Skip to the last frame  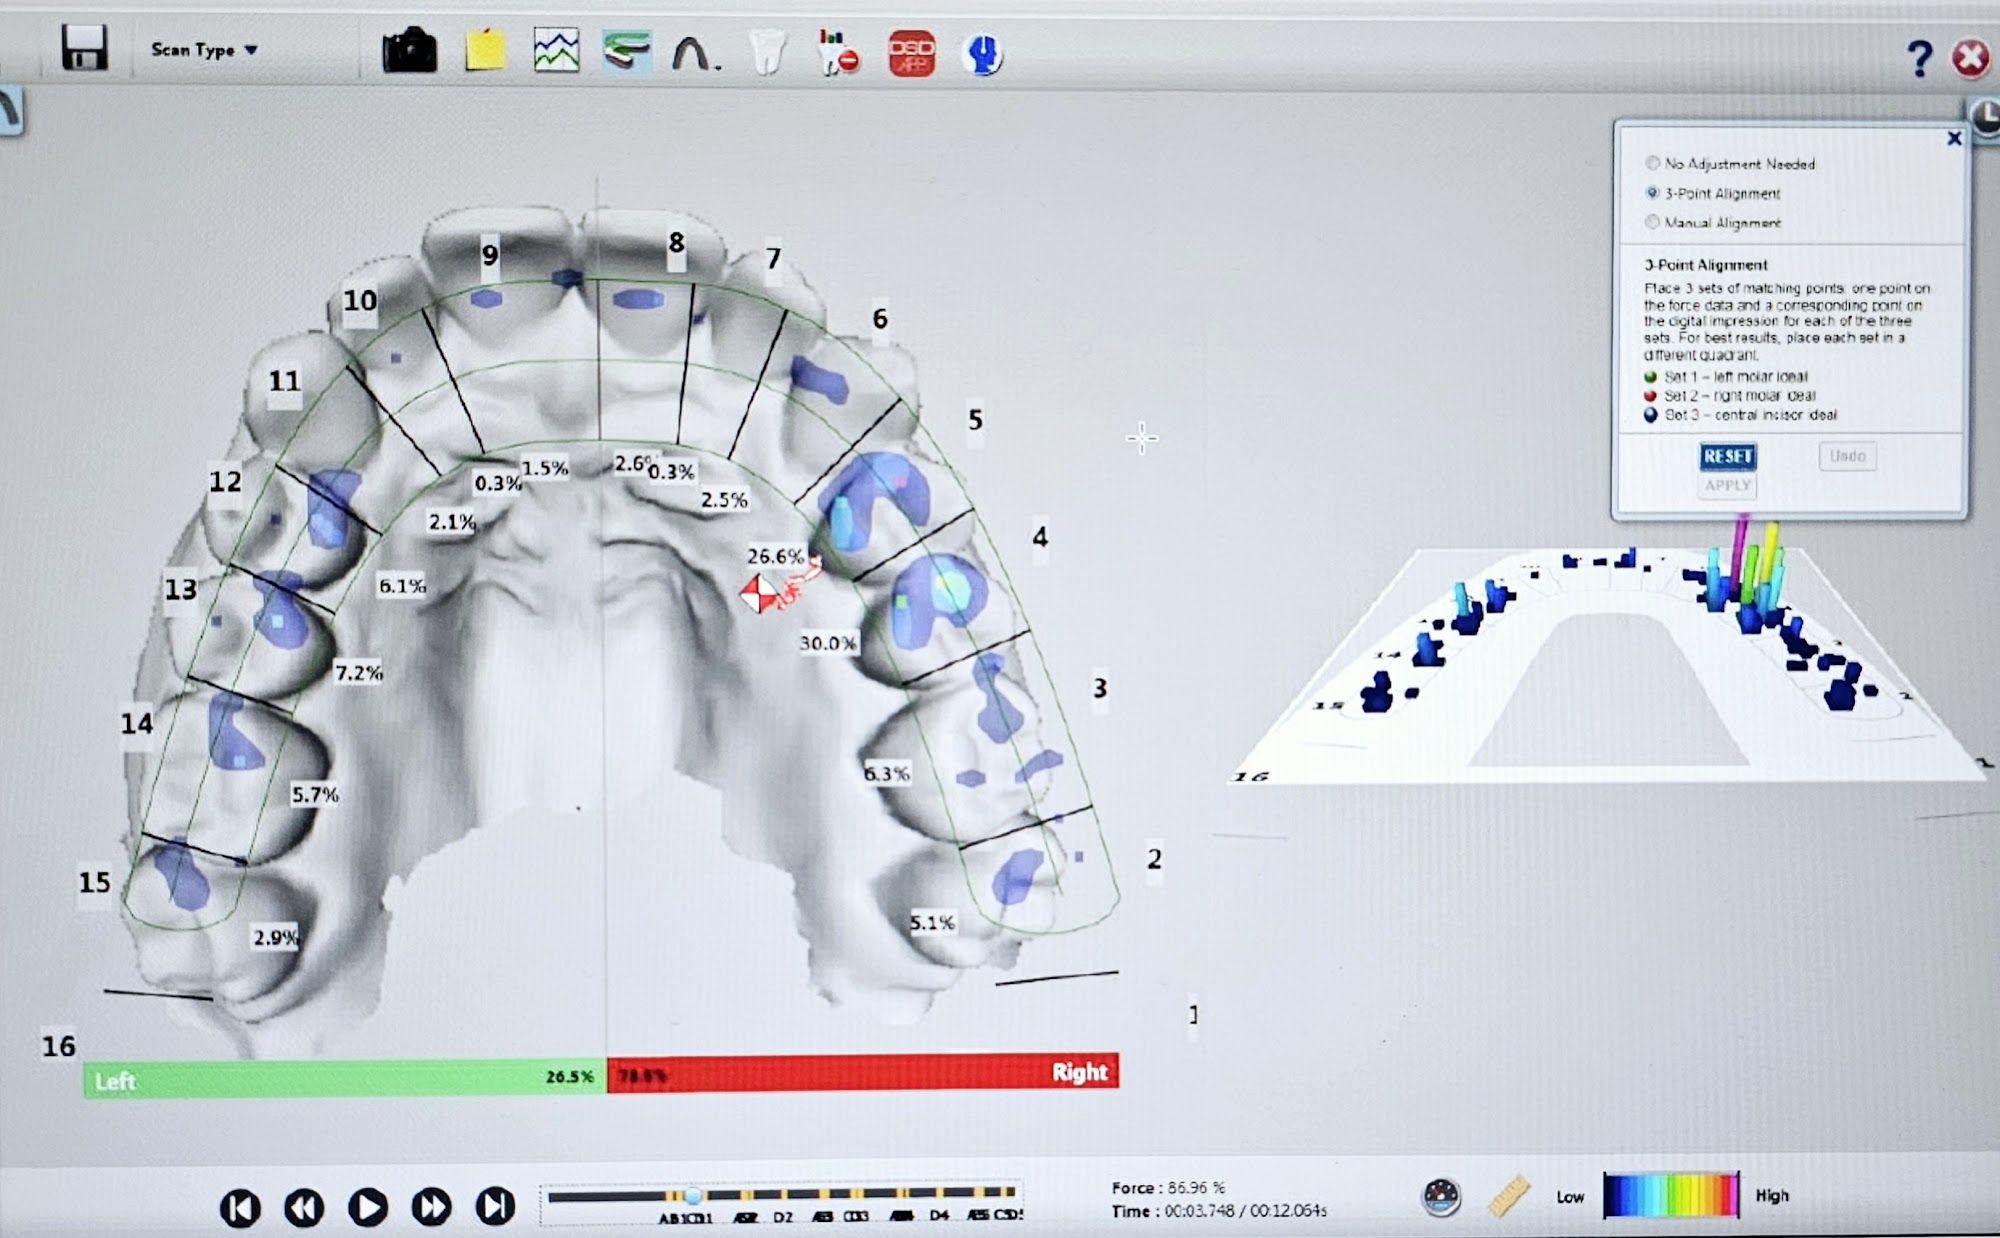[x=495, y=1207]
